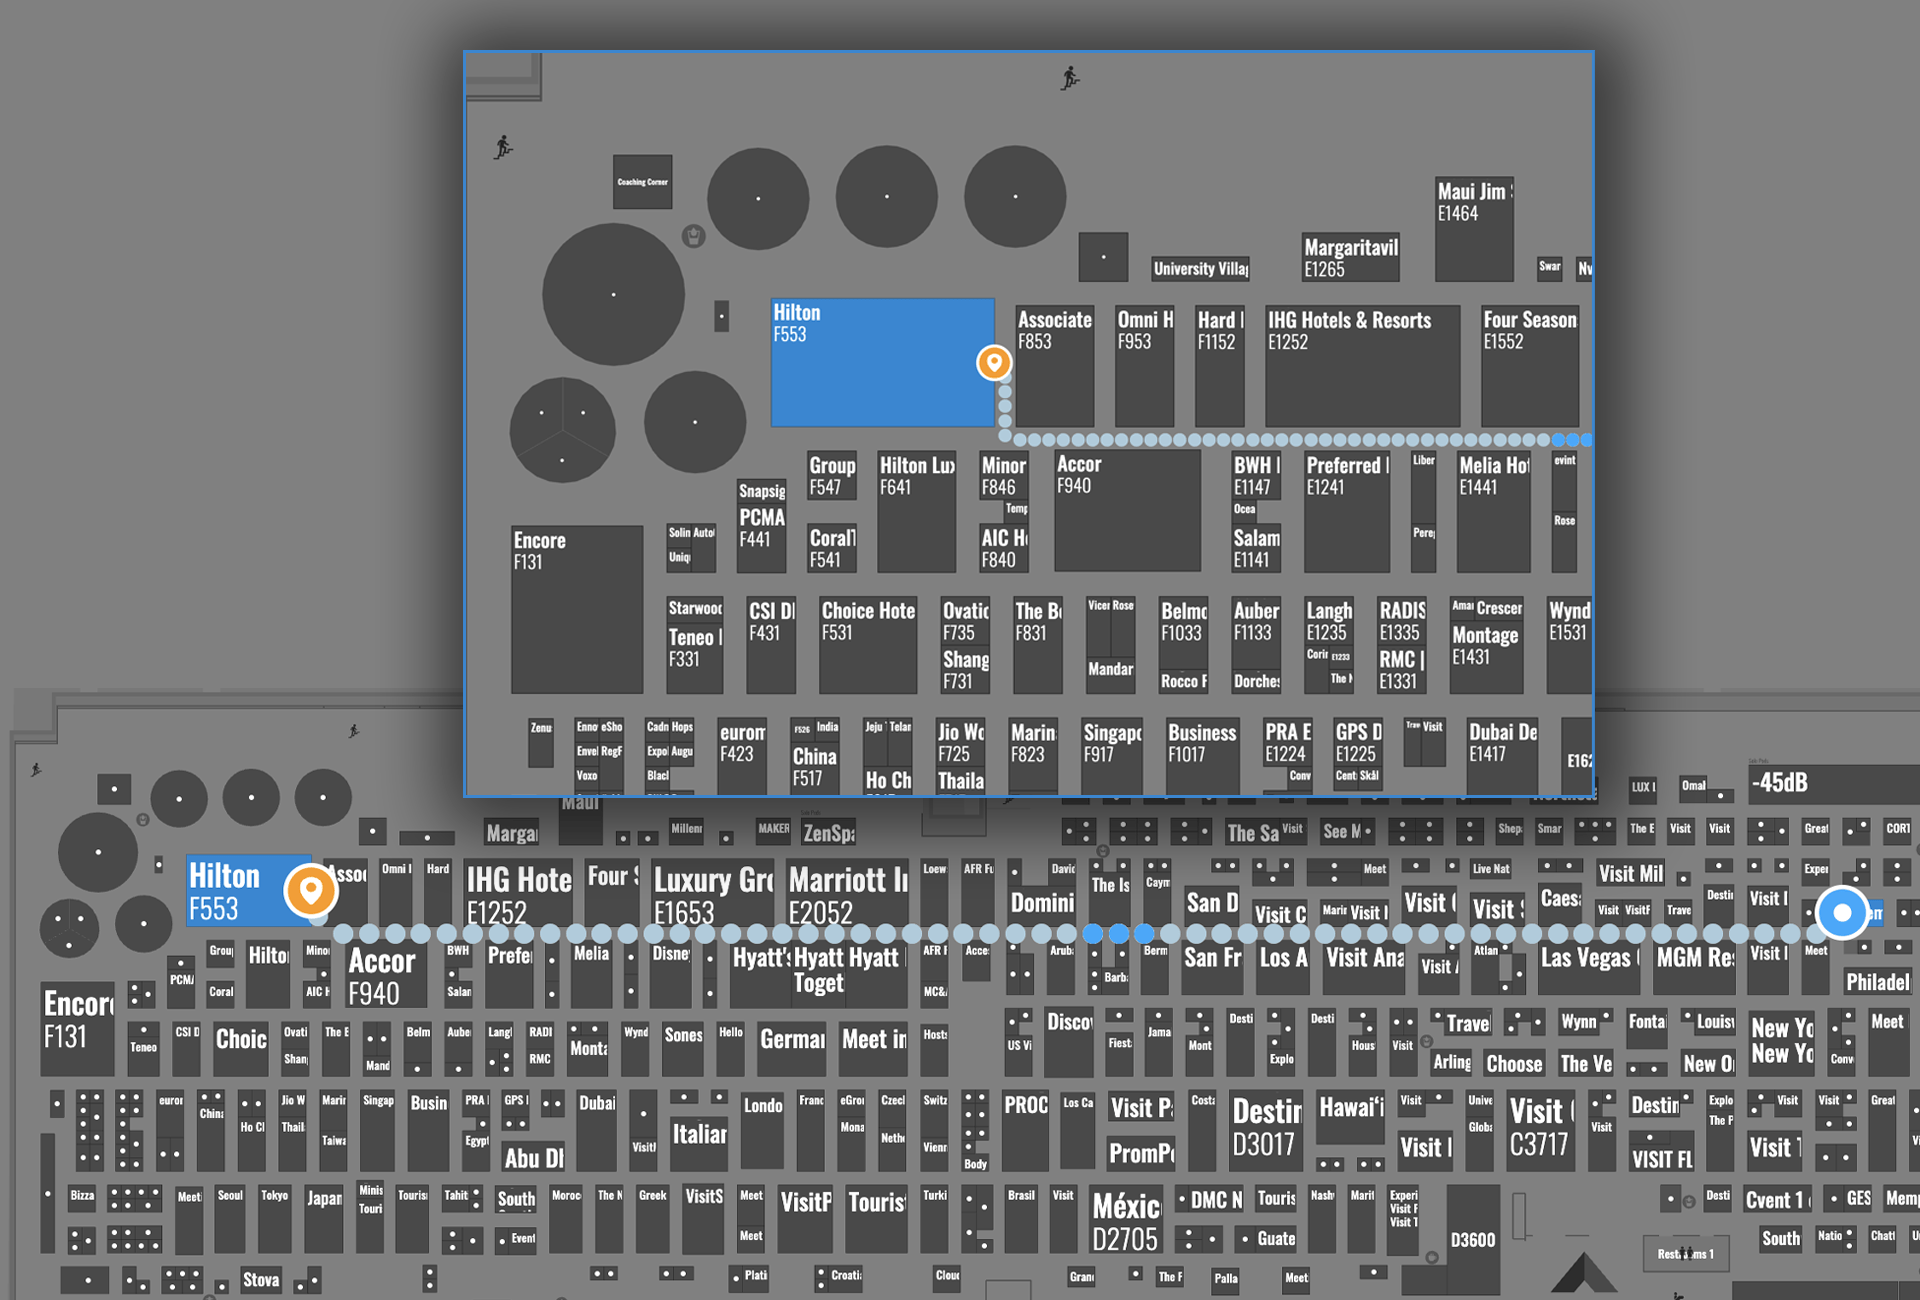
Task: Click the Luxury Group E1653 booth
Action: pos(713,893)
